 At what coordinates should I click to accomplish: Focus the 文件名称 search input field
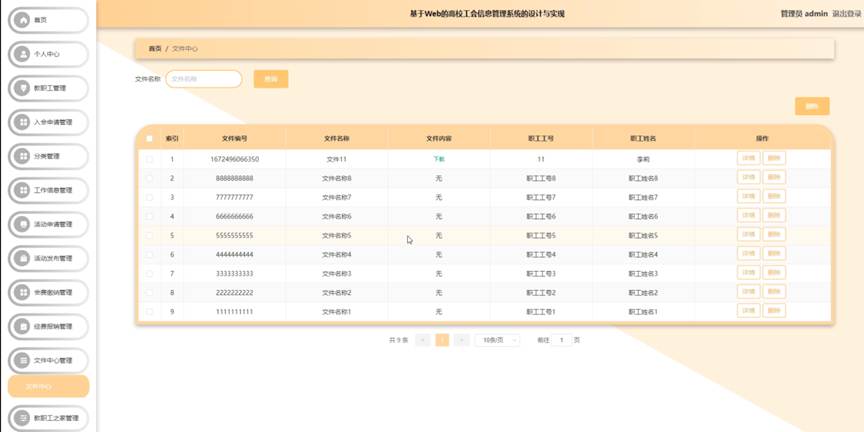click(204, 79)
